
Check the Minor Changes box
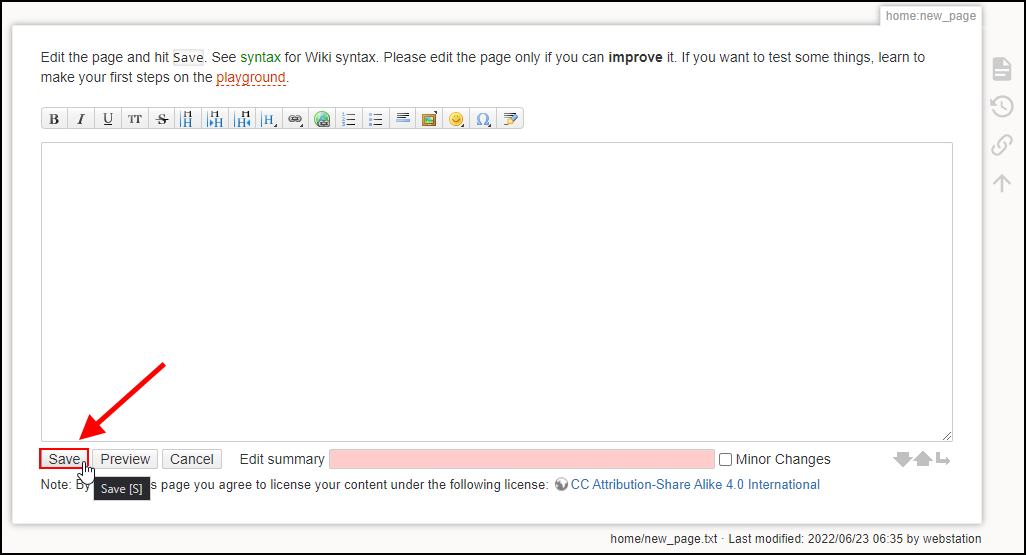pyautogui.click(x=726, y=459)
